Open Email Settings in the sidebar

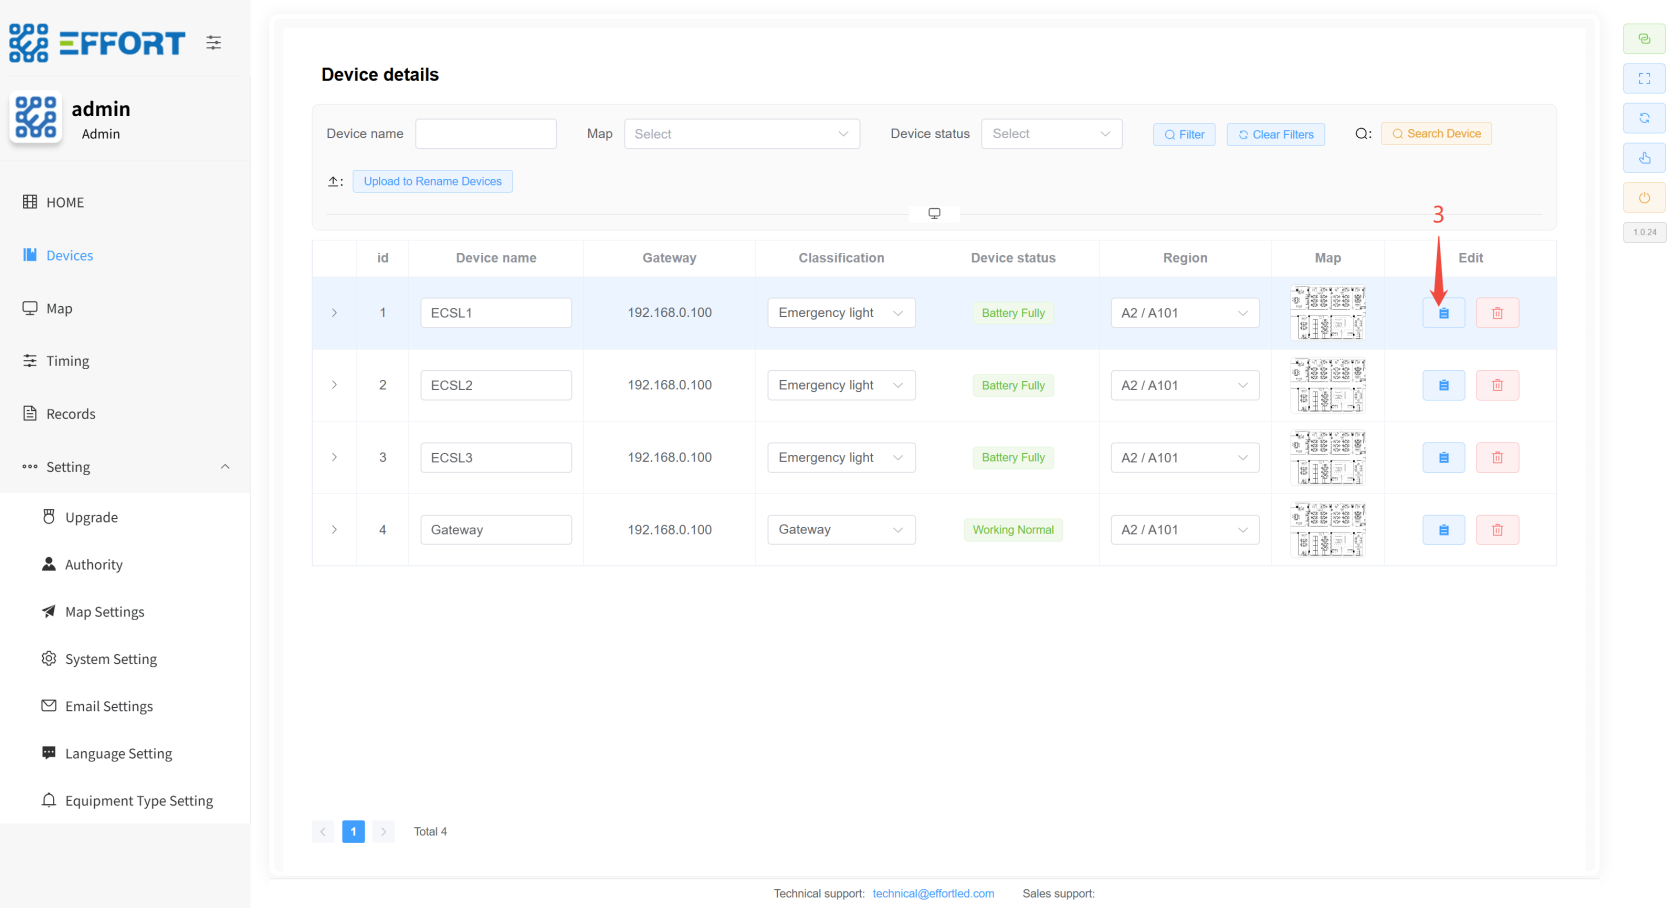109,706
